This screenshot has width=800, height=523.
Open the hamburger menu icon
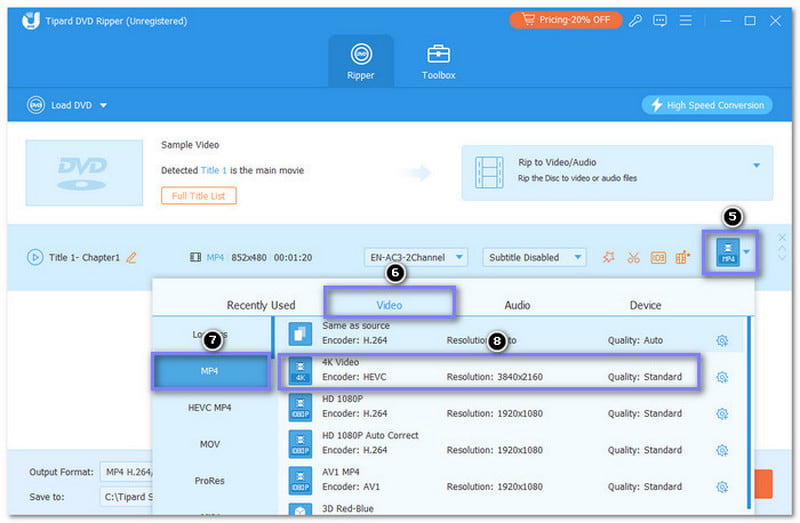tap(685, 20)
